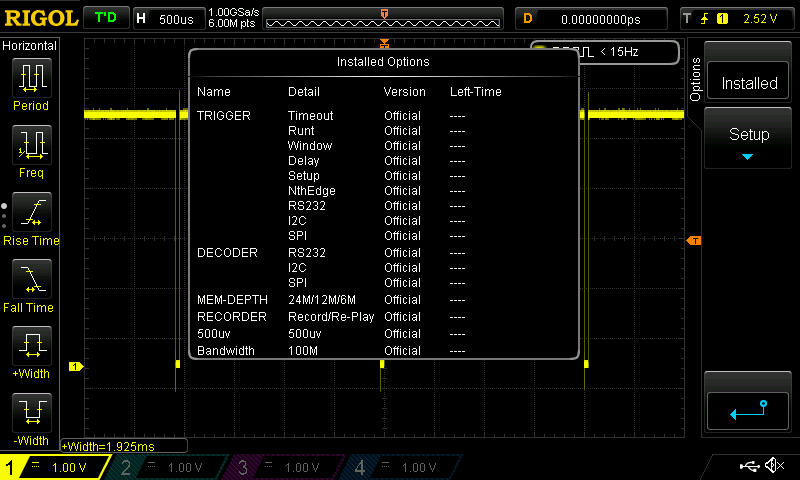The width and height of the screenshot is (800, 480).
Task: Click the USB status icon
Action: click(x=751, y=466)
